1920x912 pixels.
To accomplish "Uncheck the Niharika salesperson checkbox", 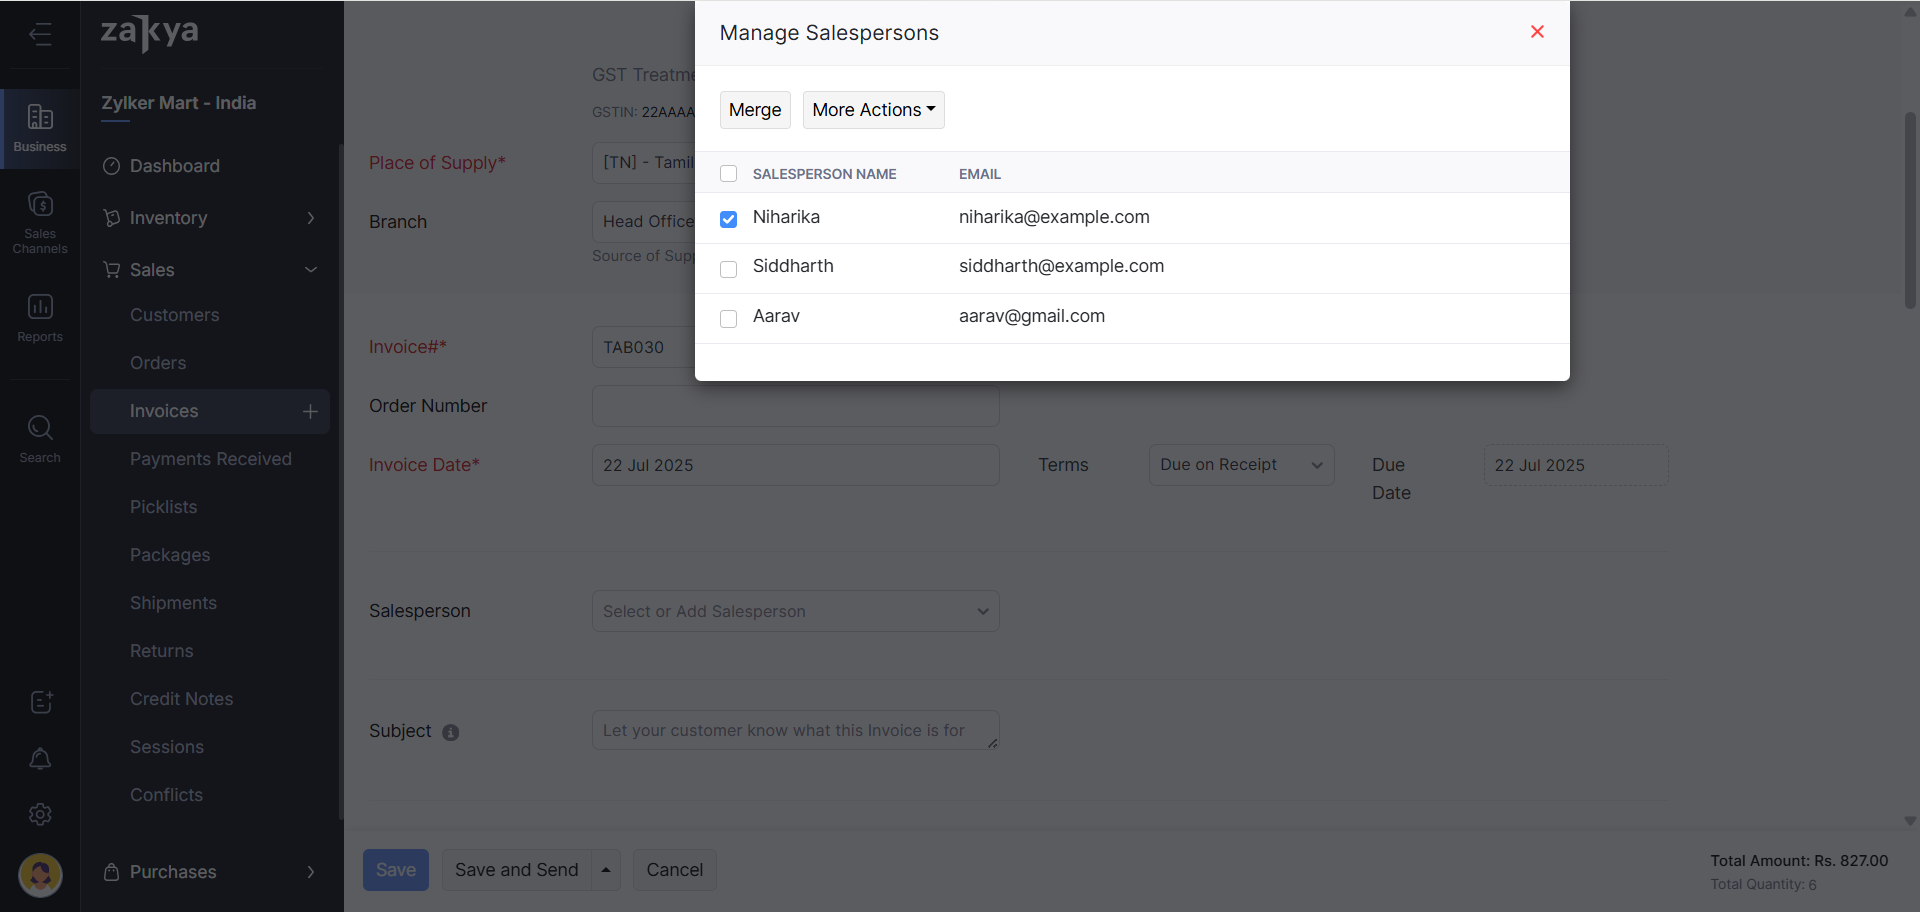I will [728, 219].
